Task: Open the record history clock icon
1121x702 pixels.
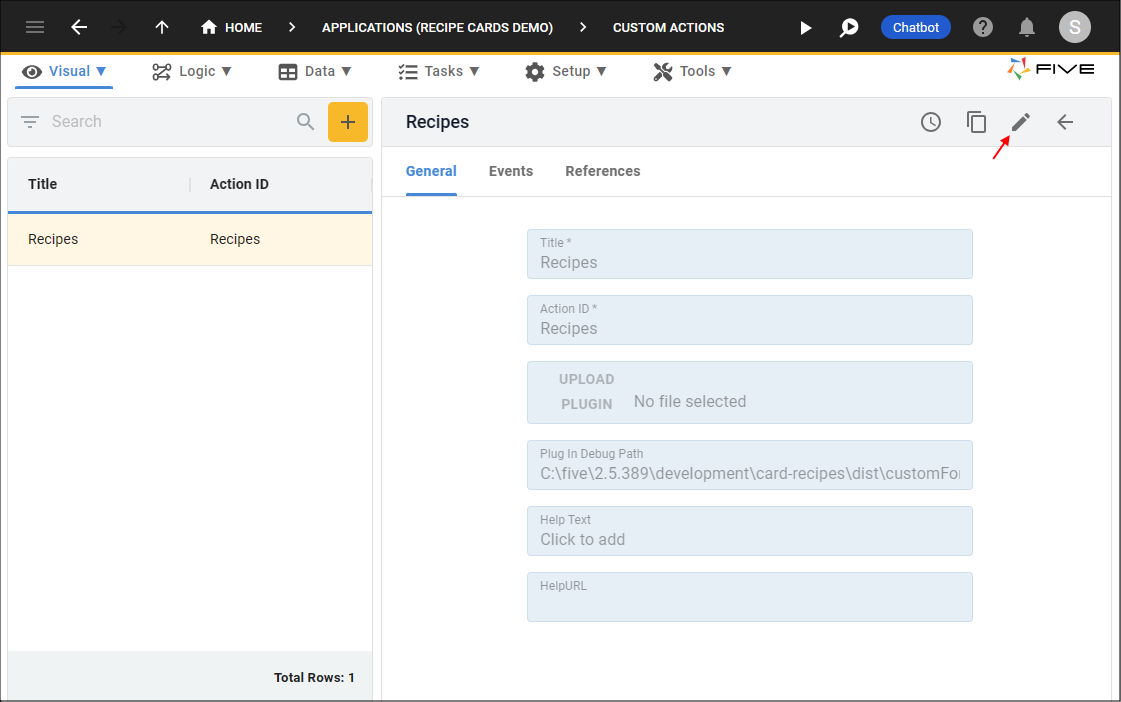Action: pos(931,122)
